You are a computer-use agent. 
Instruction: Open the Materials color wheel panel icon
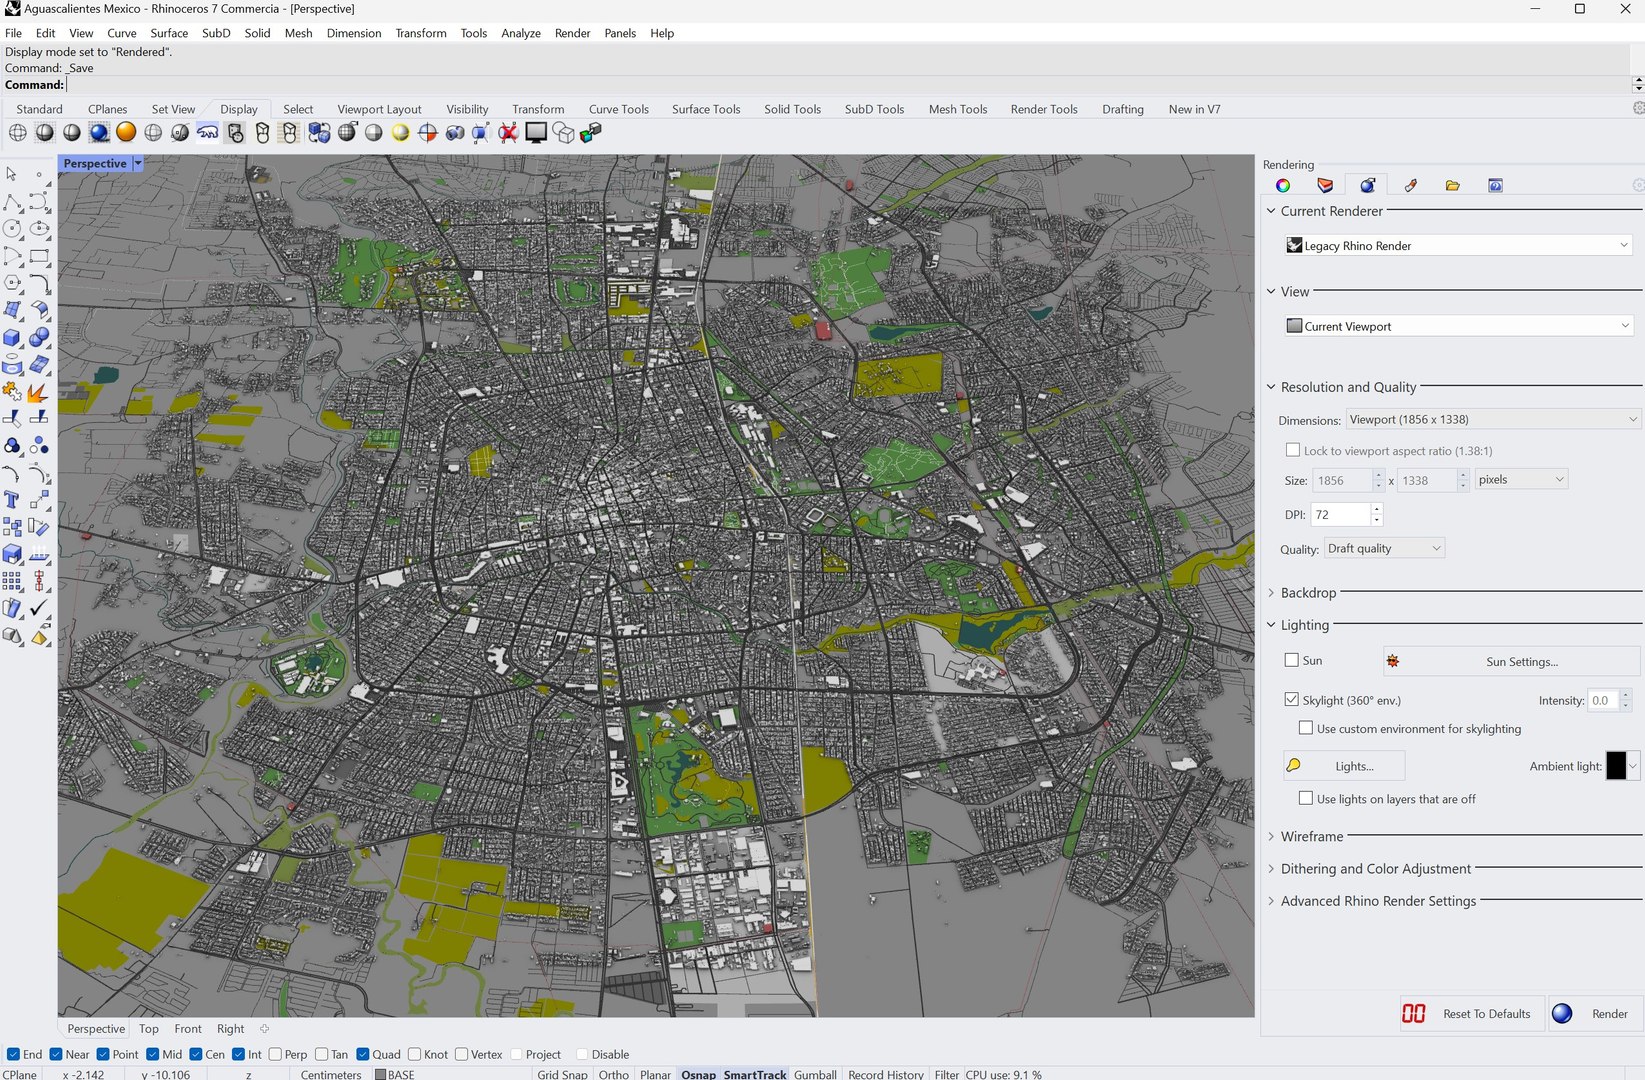(x=1283, y=185)
